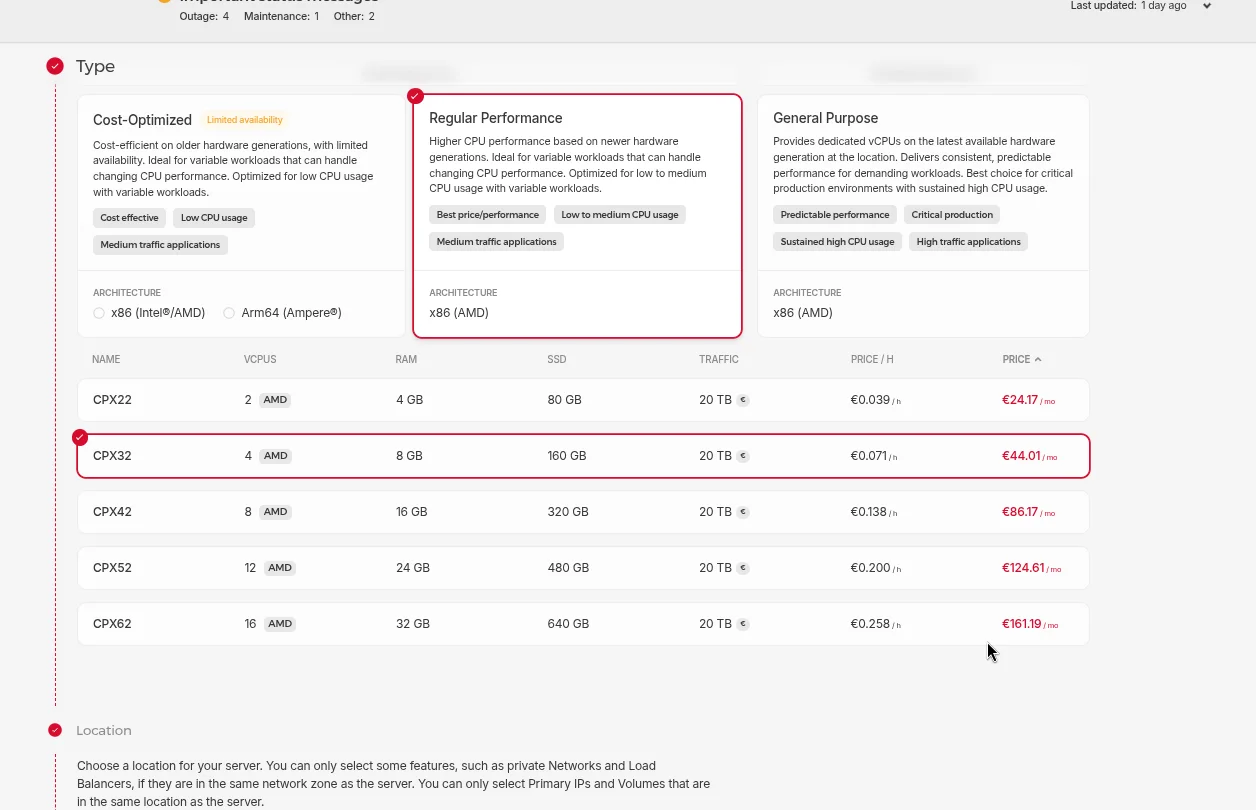Screen dimensions: 1256x810
Task: Select the CPX52 server name
Action: coord(112,568)
